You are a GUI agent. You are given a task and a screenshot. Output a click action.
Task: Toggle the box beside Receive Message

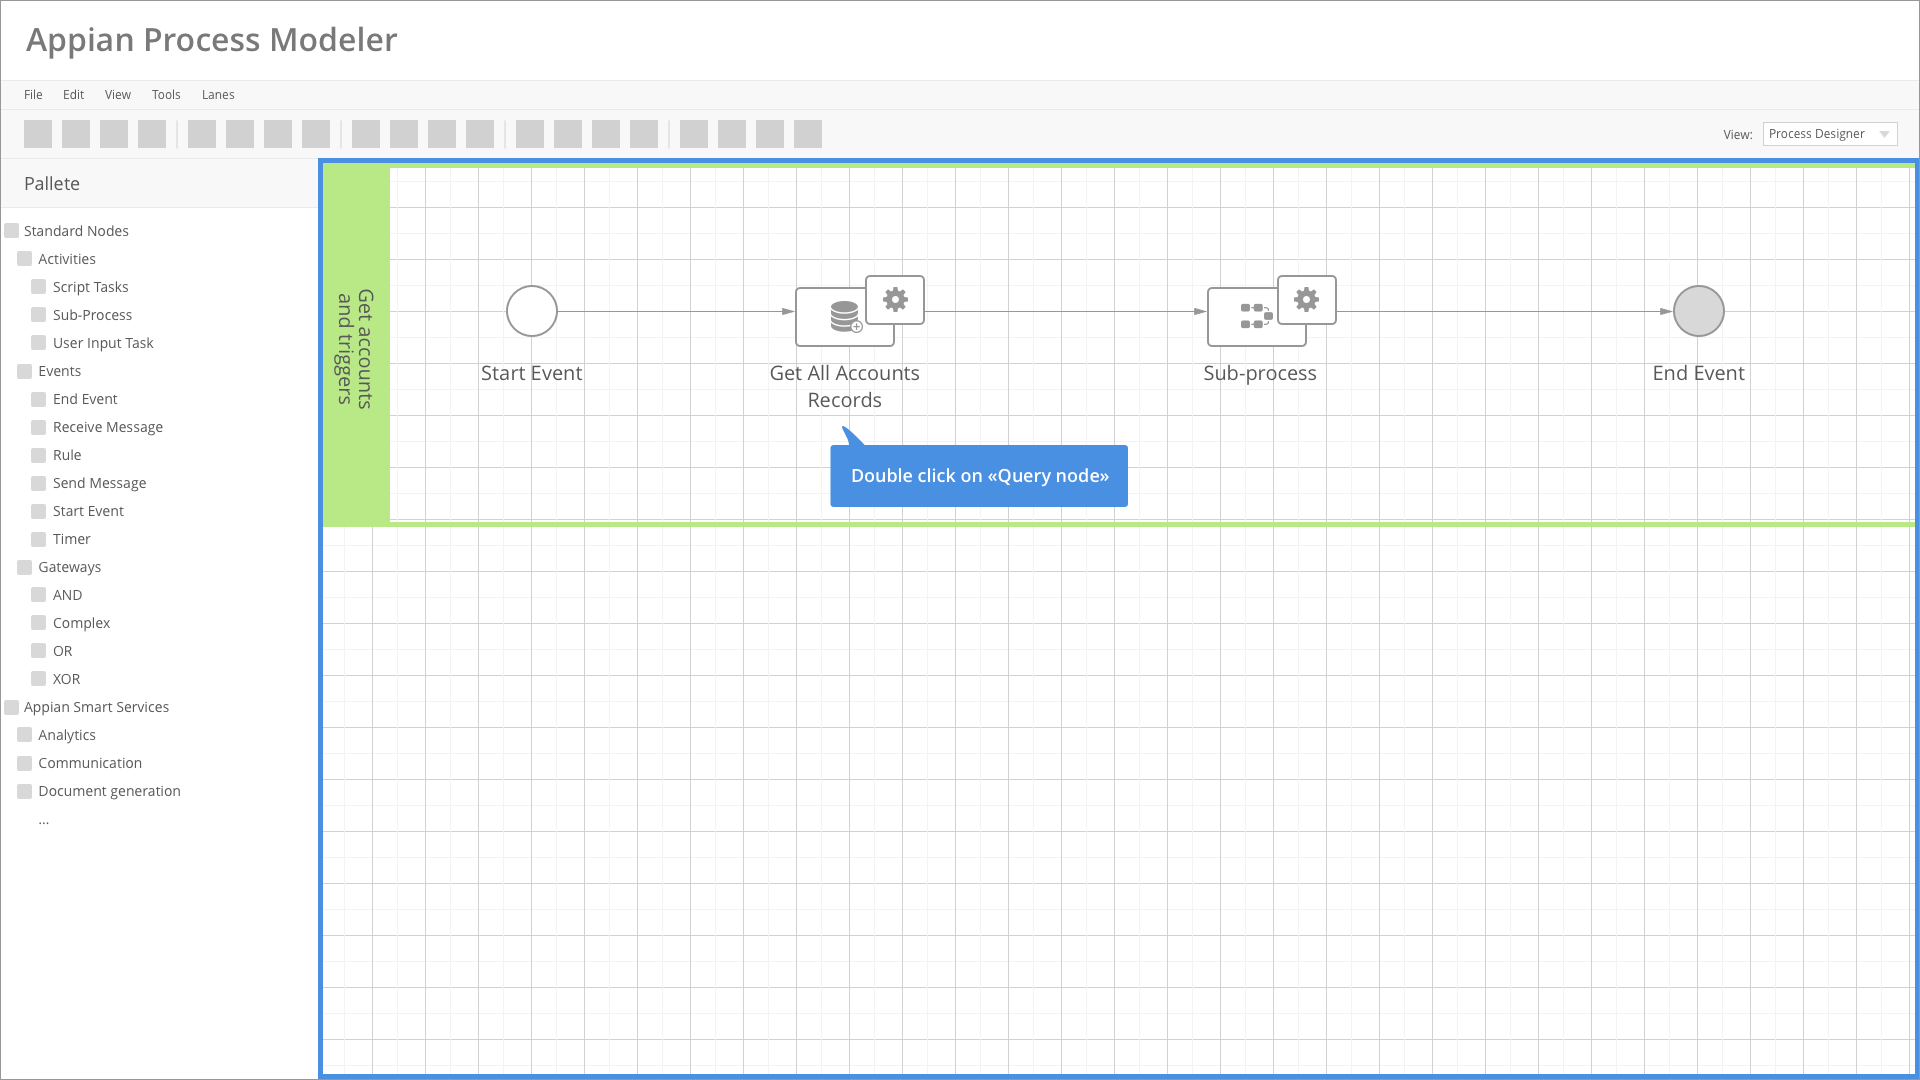pyautogui.click(x=38, y=427)
